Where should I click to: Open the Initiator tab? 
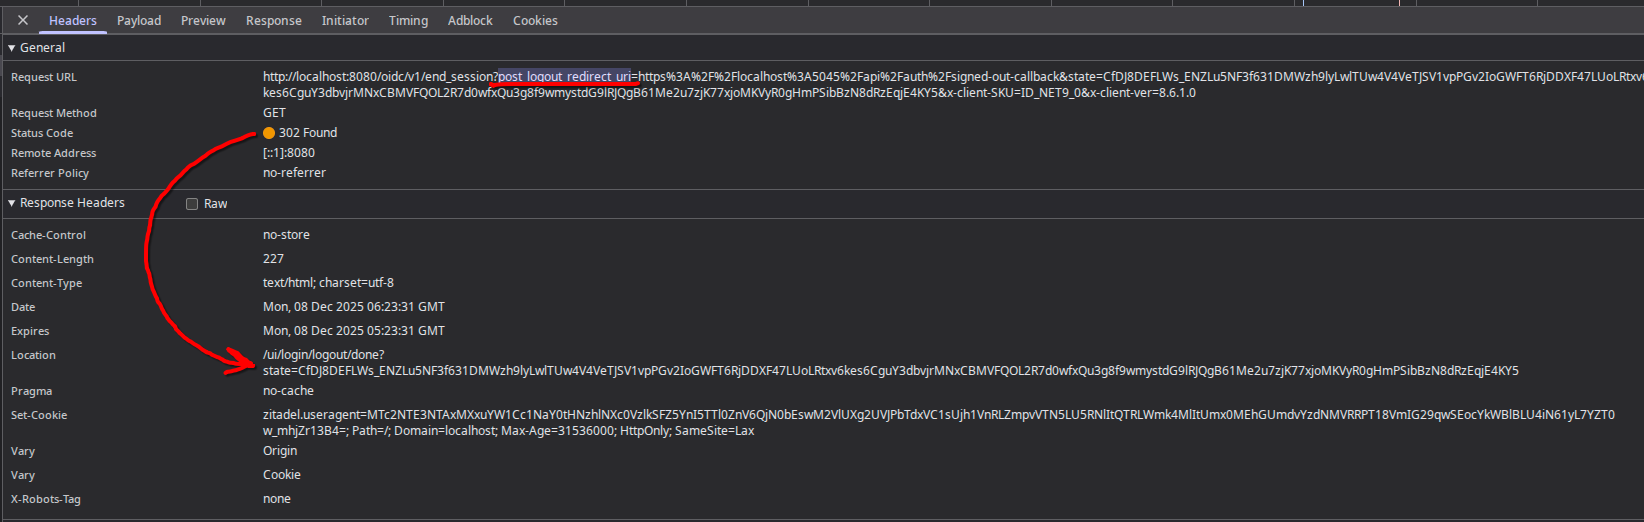pos(345,20)
